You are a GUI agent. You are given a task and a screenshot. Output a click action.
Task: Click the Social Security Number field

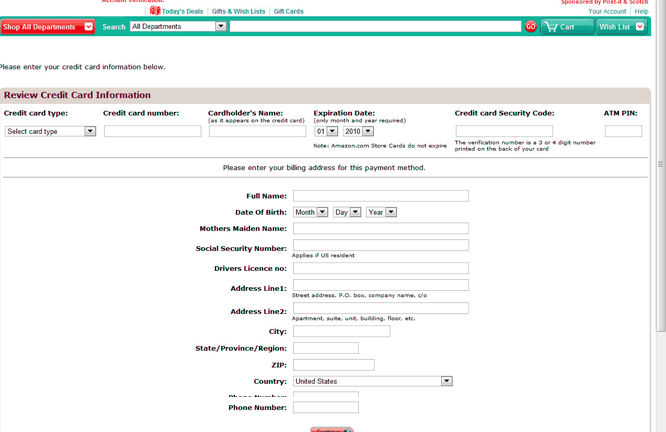(381, 245)
